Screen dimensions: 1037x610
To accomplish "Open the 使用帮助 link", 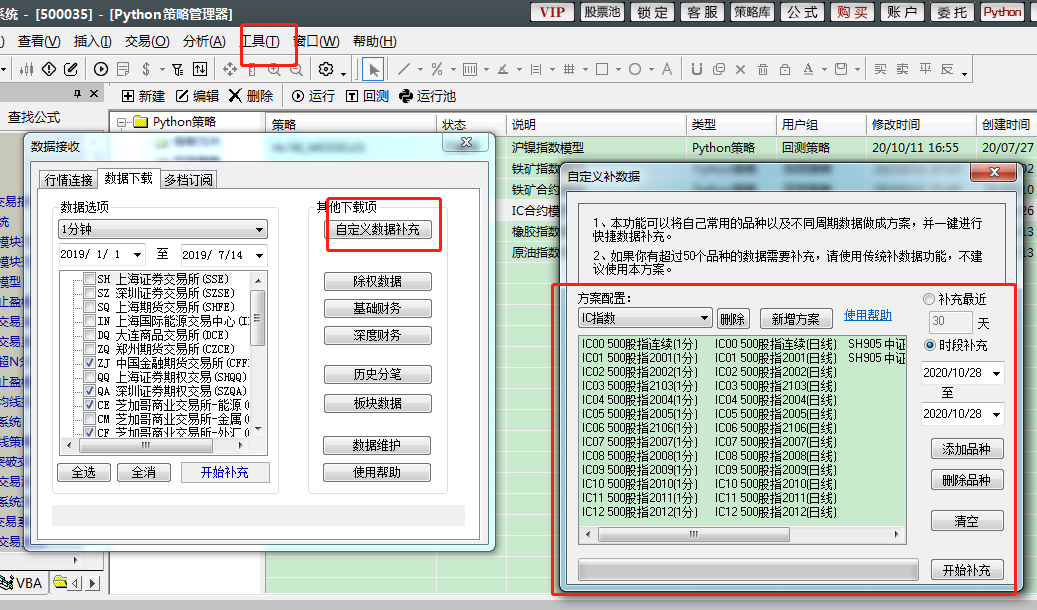I will point(867,316).
